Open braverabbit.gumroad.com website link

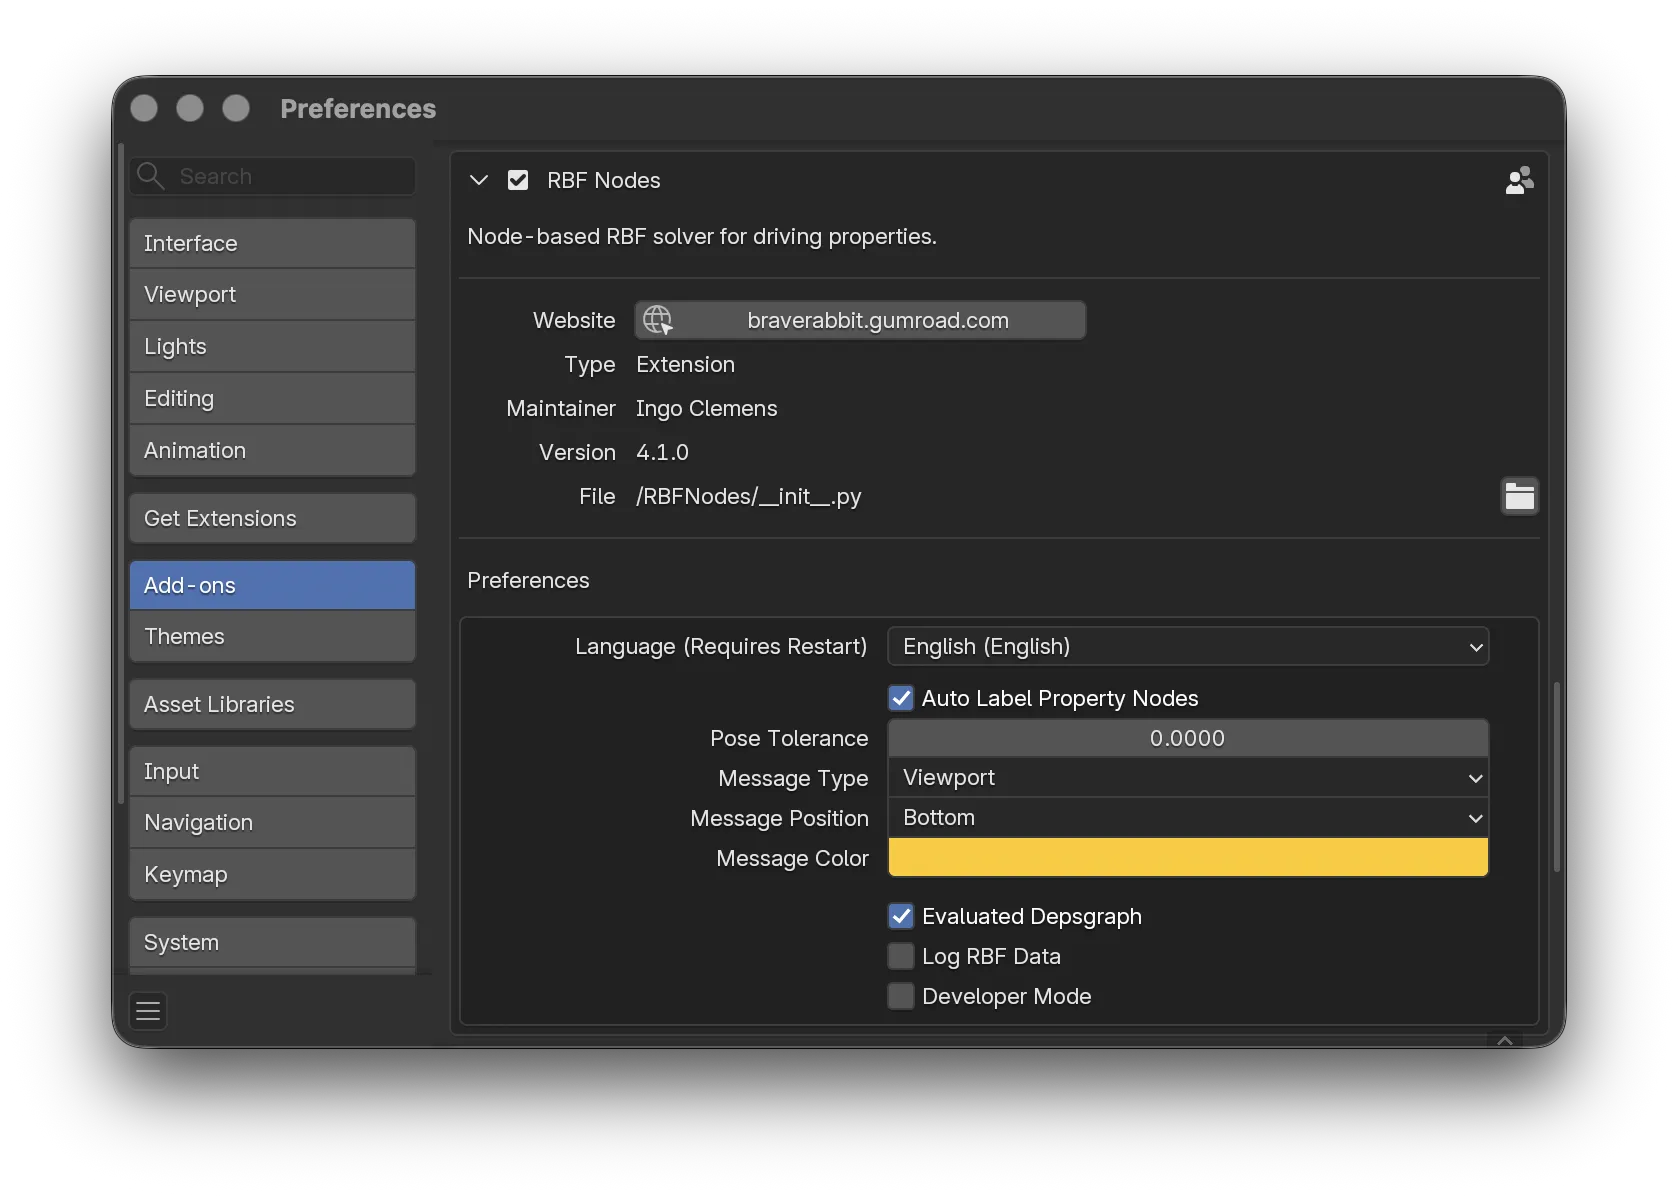(860, 320)
